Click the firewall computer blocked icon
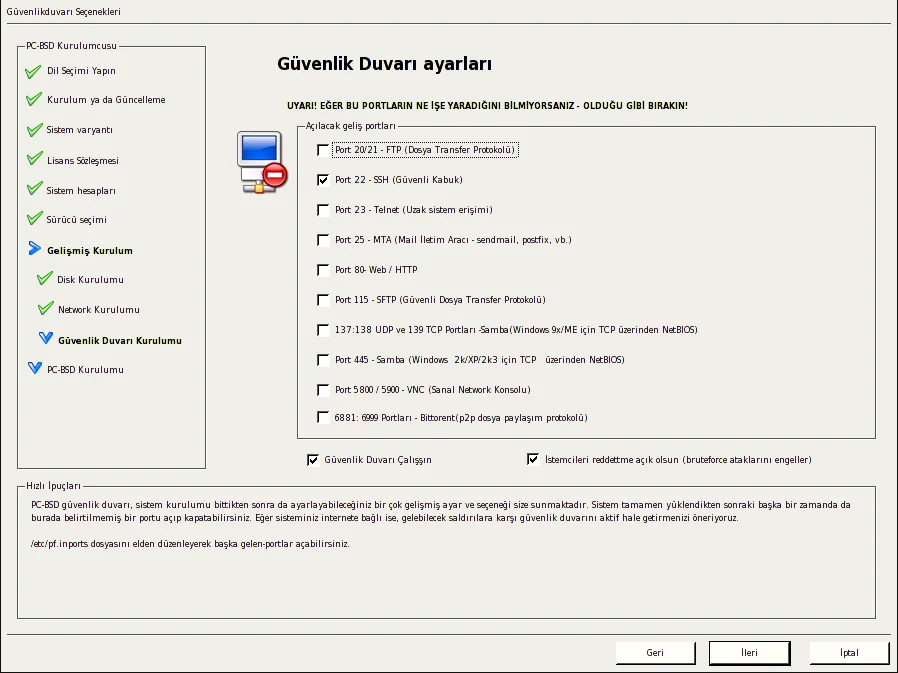This screenshot has height=673, width=898. point(262,162)
